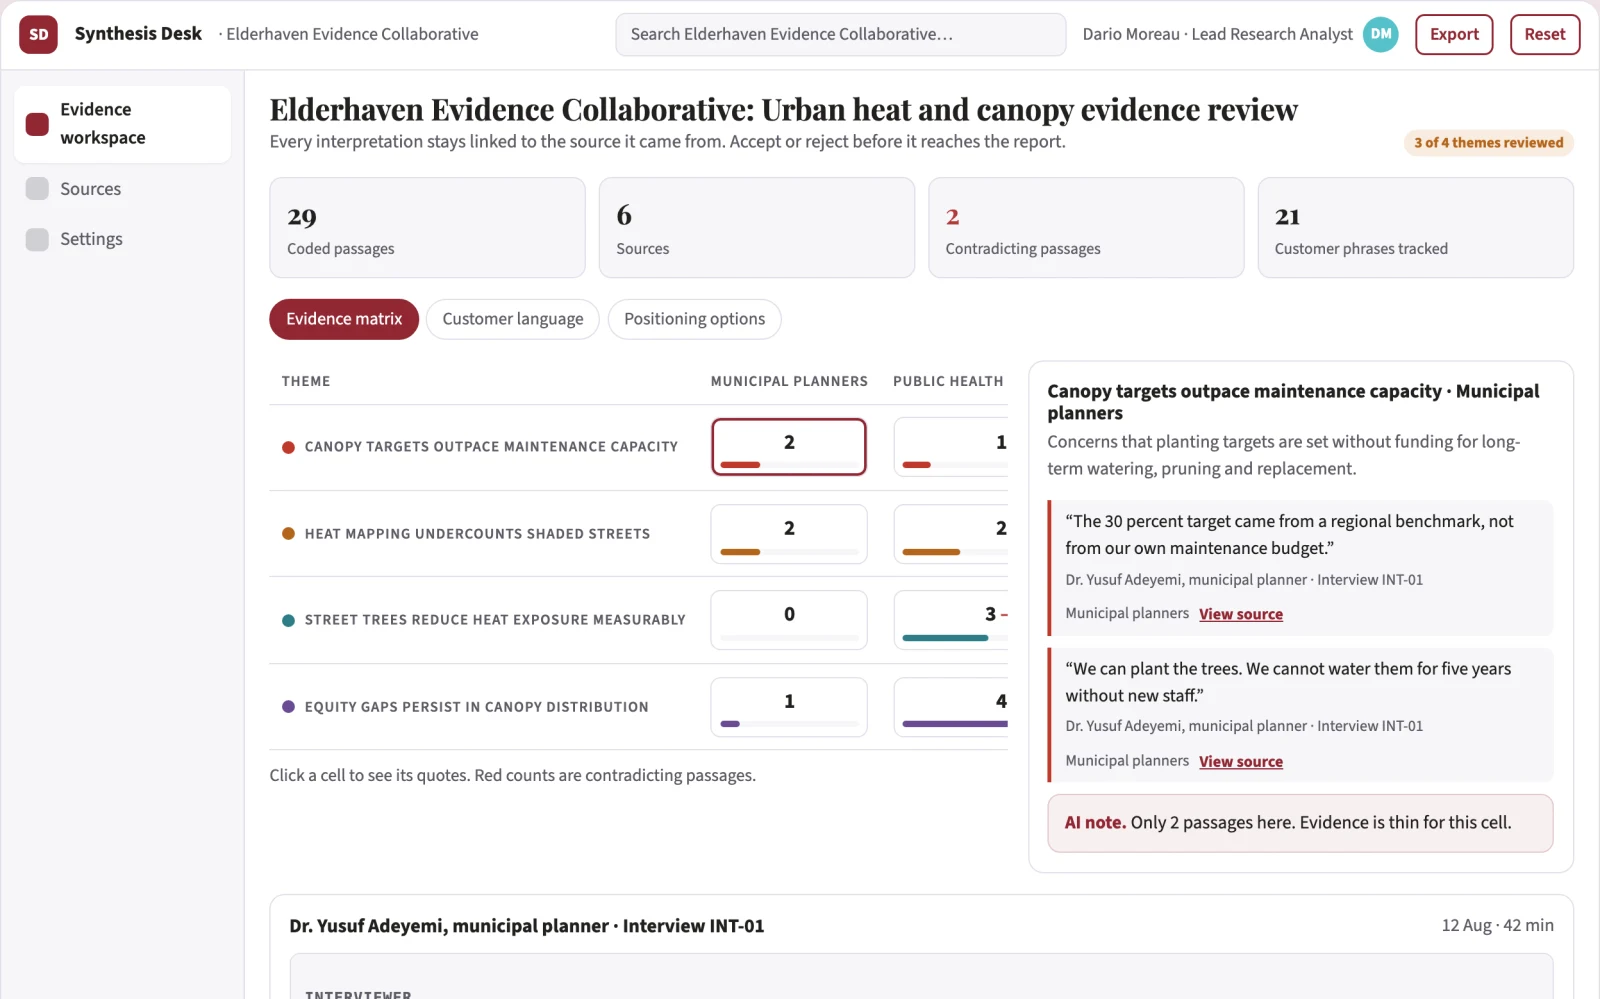1600x999 pixels.
Task: Select Canopy targets Municipal planners cell
Action: pos(789,447)
